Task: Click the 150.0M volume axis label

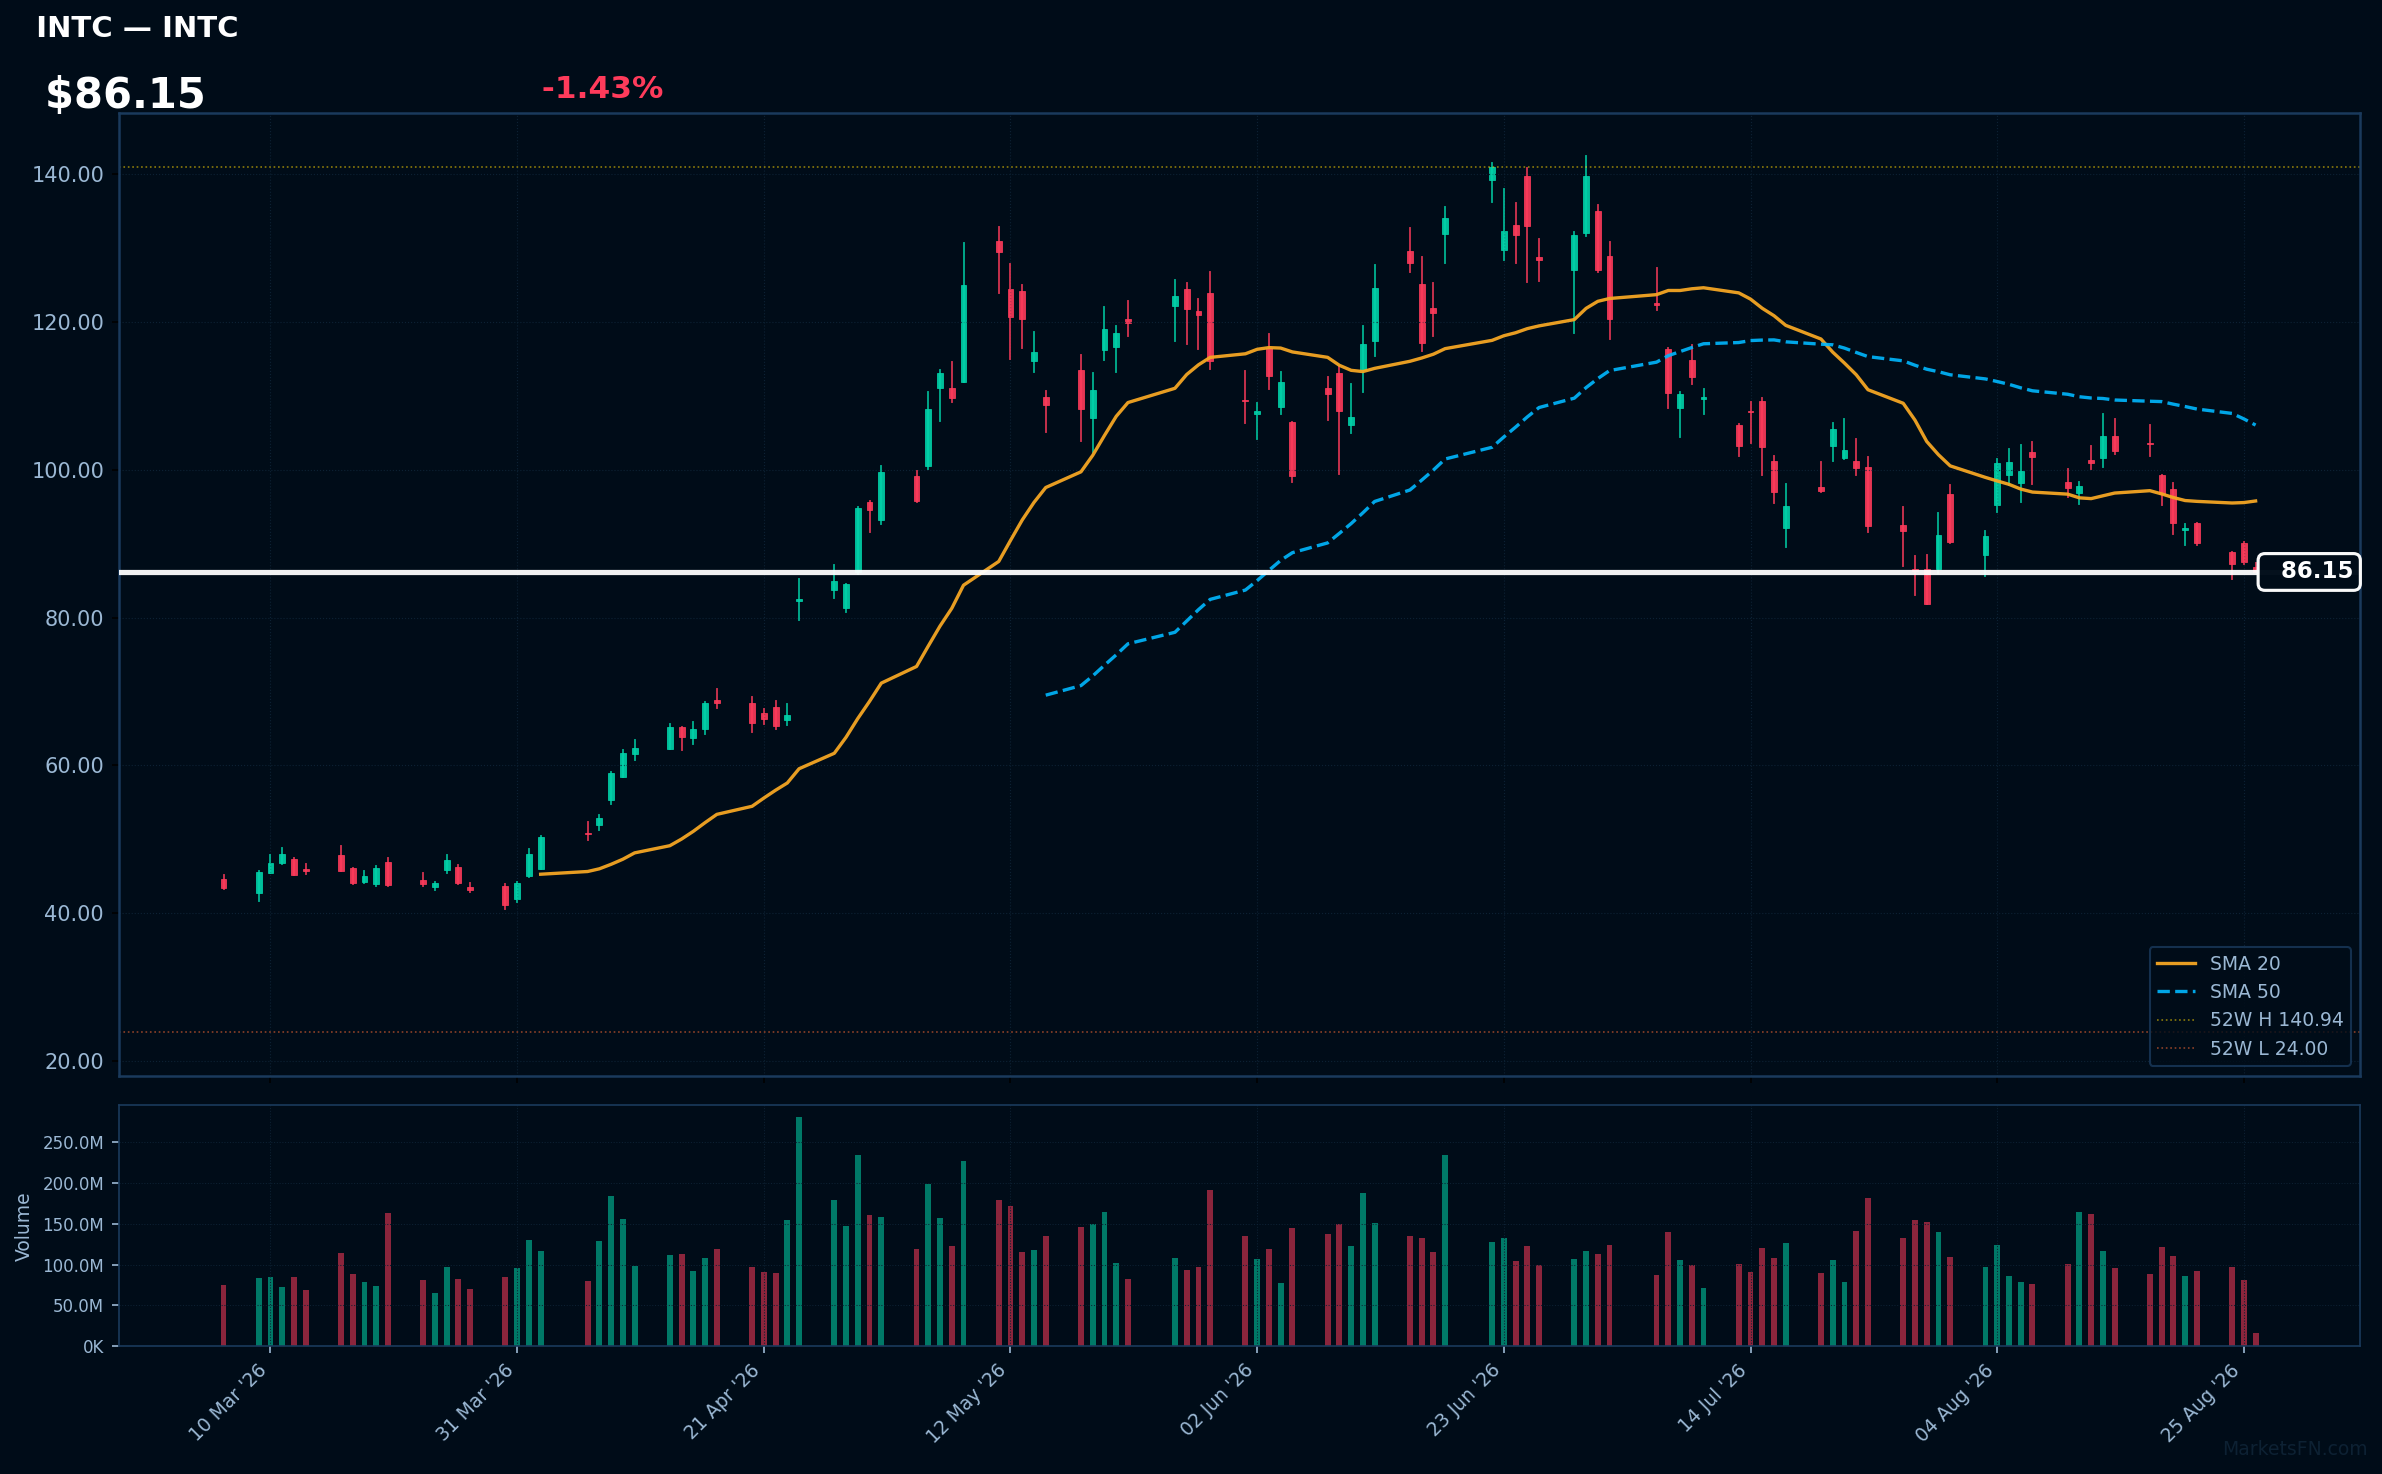Action: coord(73,1225)
